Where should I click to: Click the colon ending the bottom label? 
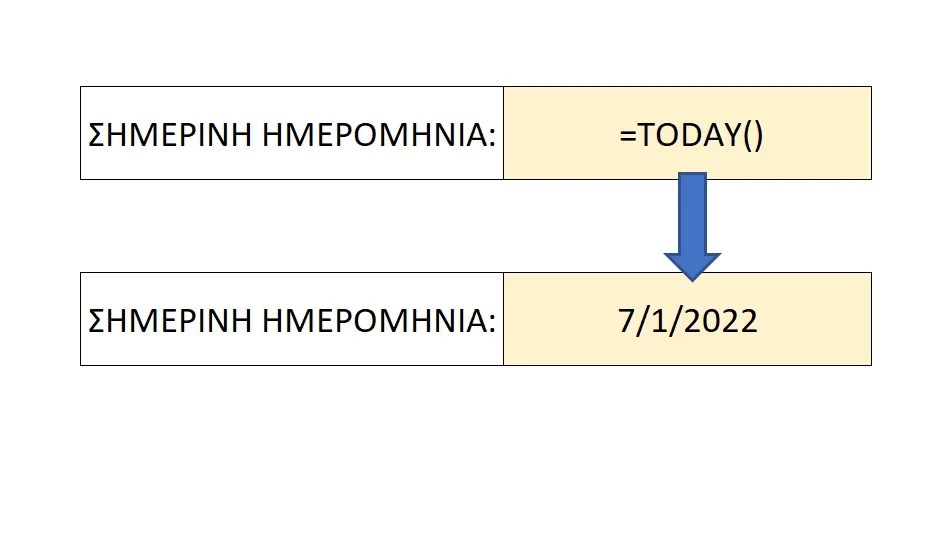pos(493,324)
